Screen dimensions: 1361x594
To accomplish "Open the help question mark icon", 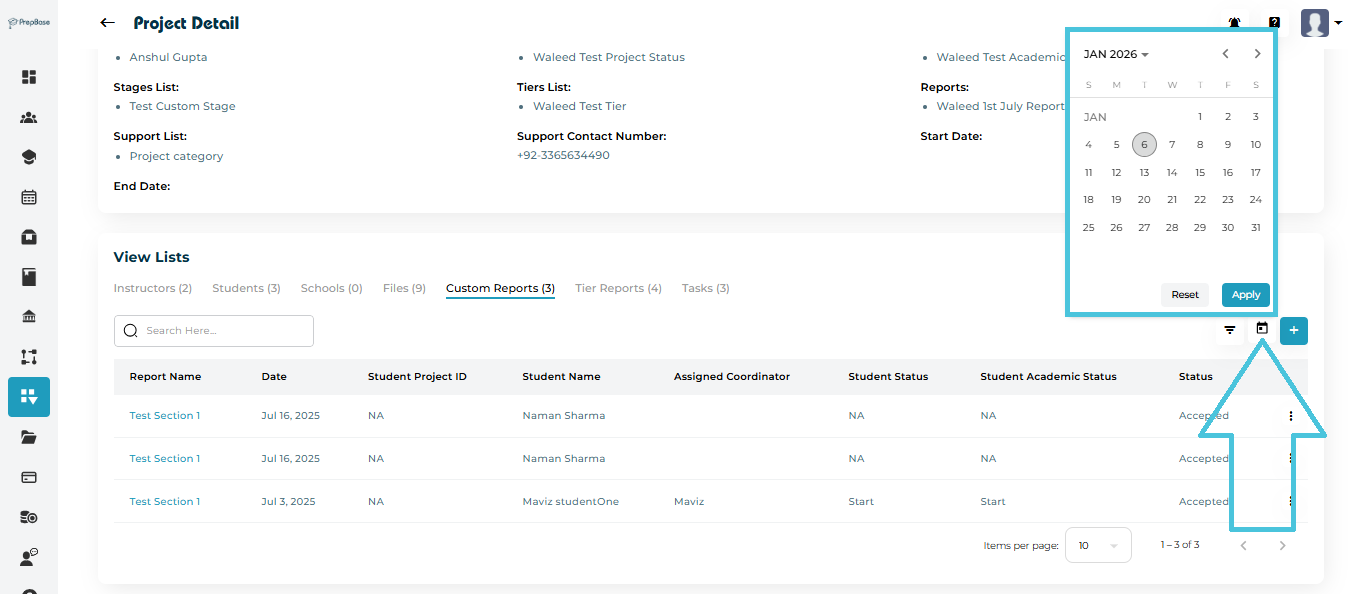I will click(1274, 23).
